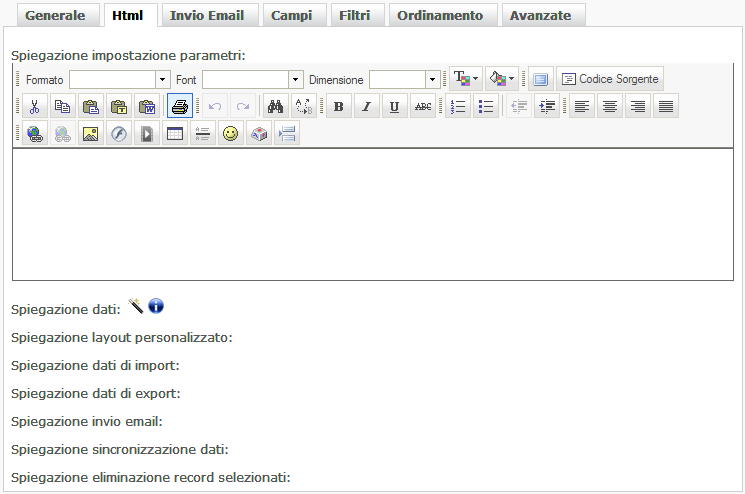Switch to the Generale tab
The image size is (745, 494).
click(56, 16)
